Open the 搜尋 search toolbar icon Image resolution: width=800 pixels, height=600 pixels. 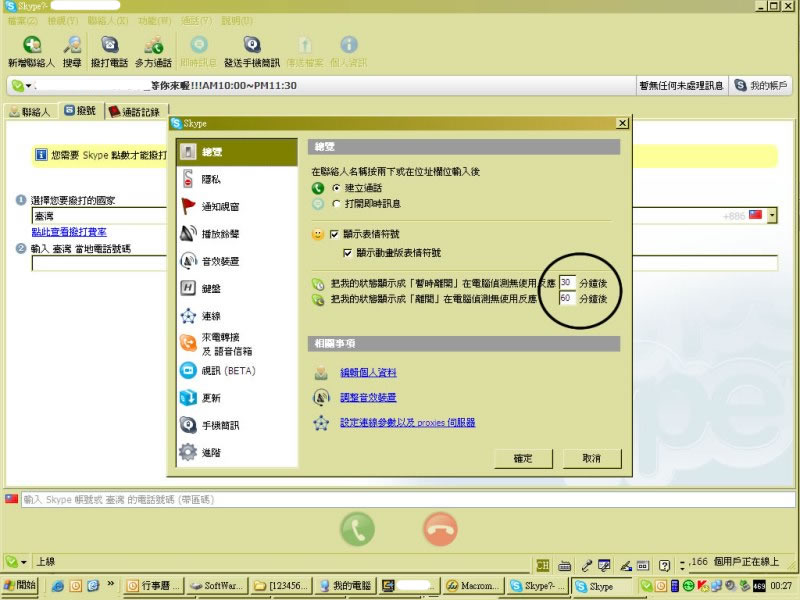(x=72, y=52)
